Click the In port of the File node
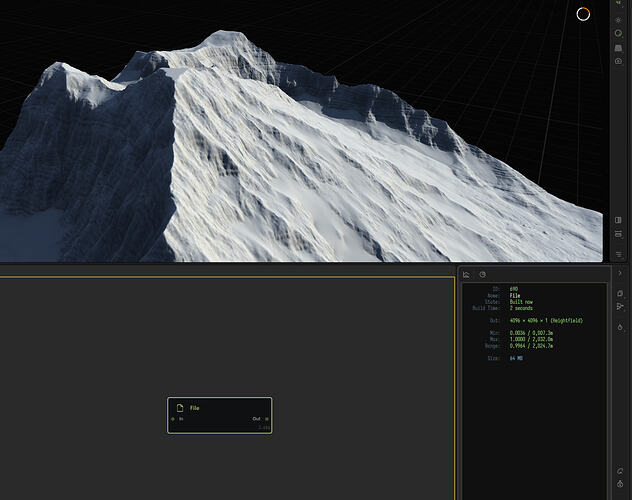The width and height of the screenshot is (632, 500). (173, 419)
